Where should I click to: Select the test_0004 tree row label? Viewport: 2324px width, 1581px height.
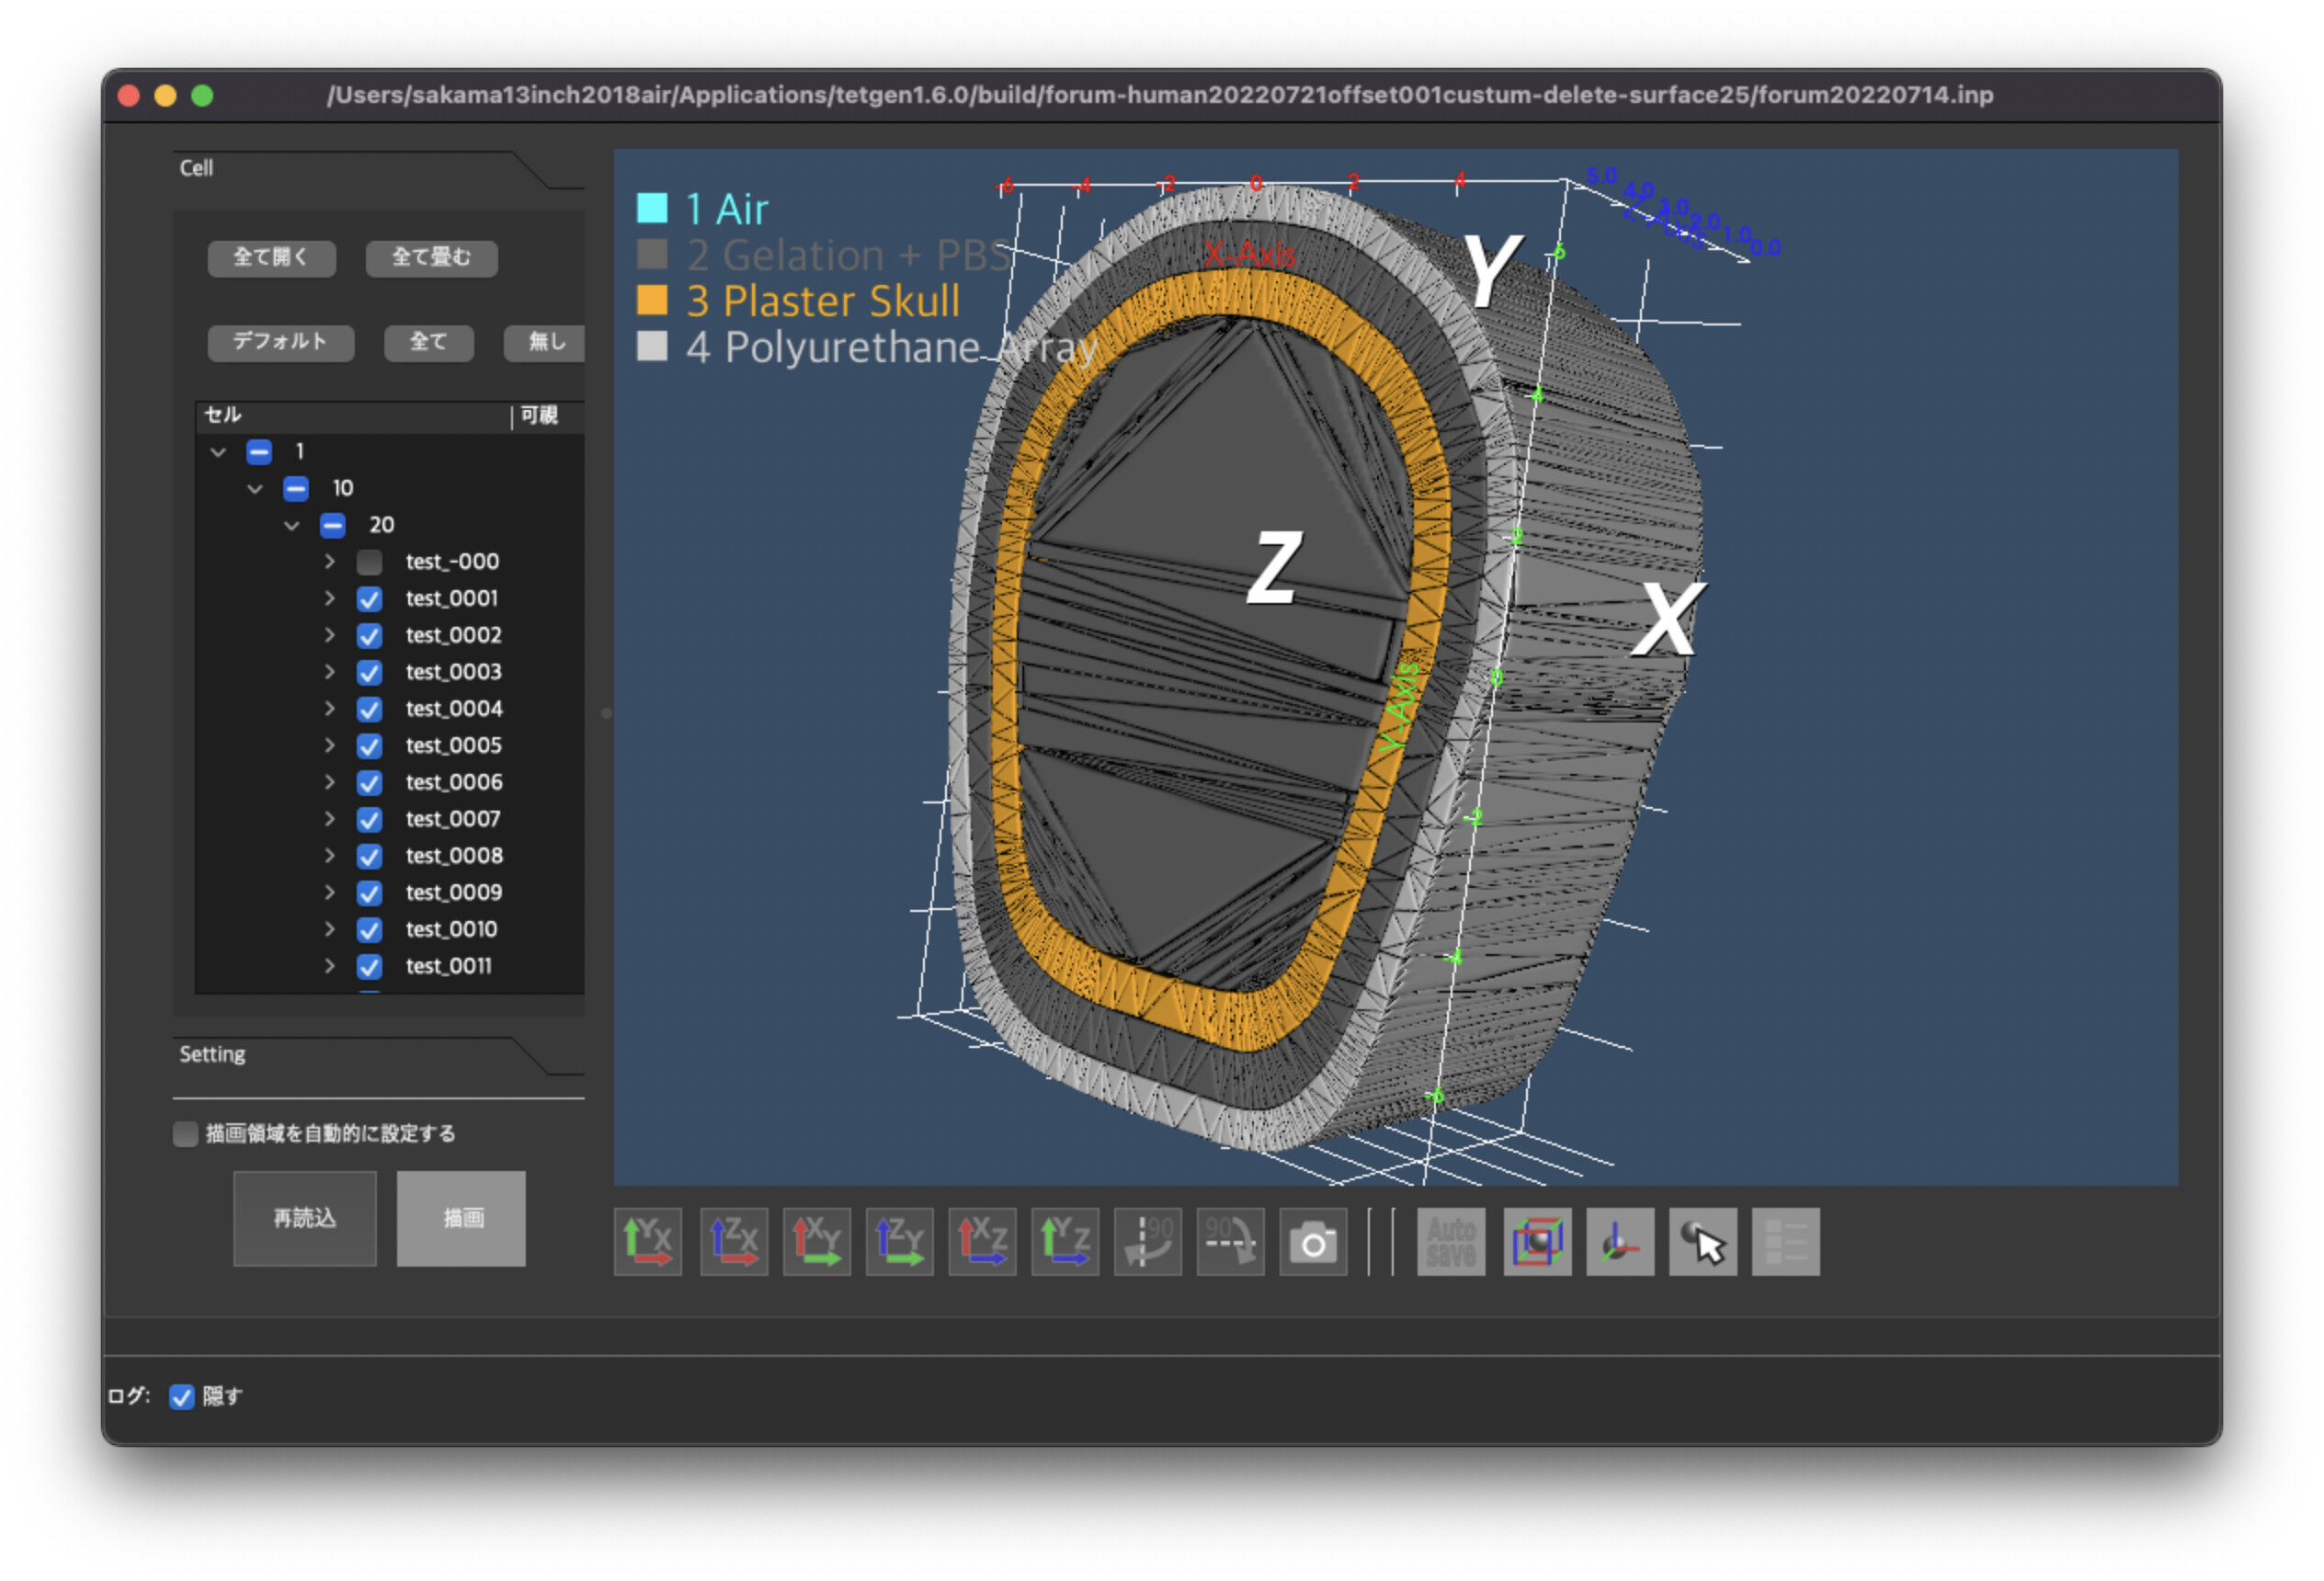pyautogui.click(x=454, y=709)
